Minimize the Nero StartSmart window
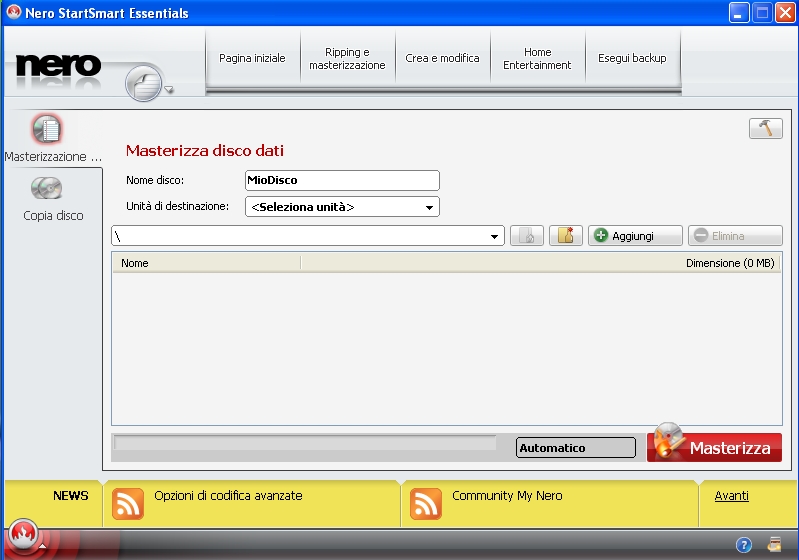 pyautogui.click(x=738, y=13)
